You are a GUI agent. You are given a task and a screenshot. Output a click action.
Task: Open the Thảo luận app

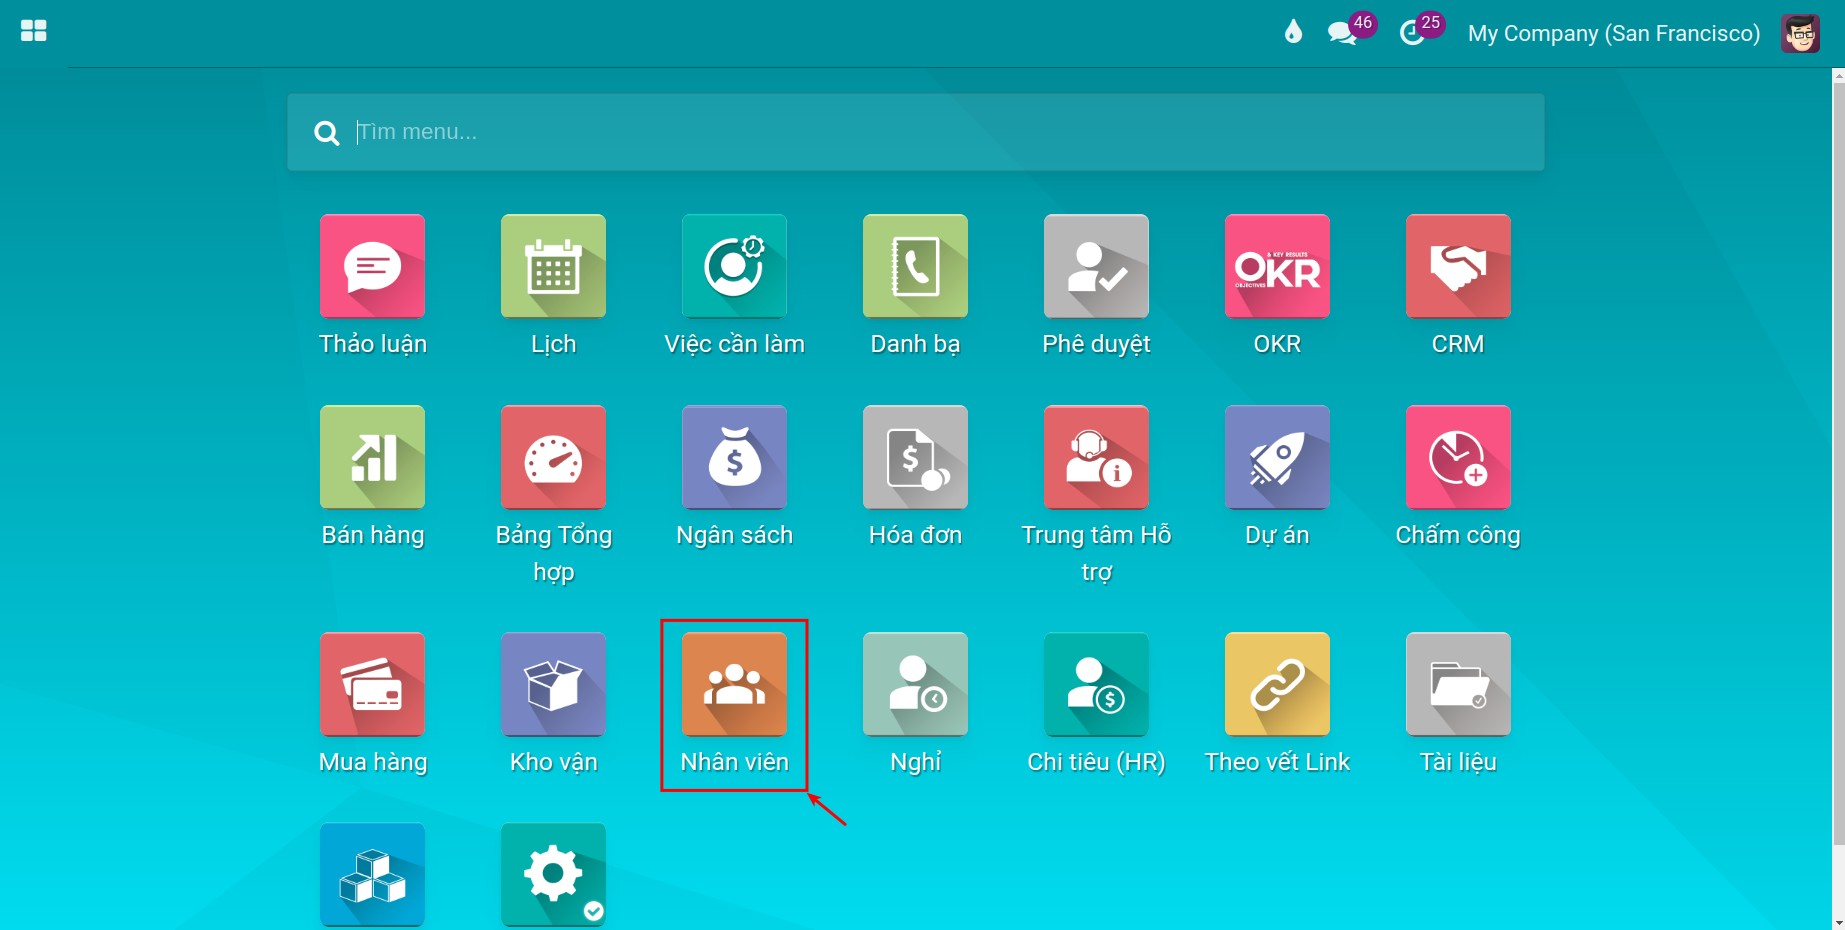pos(372,266)
